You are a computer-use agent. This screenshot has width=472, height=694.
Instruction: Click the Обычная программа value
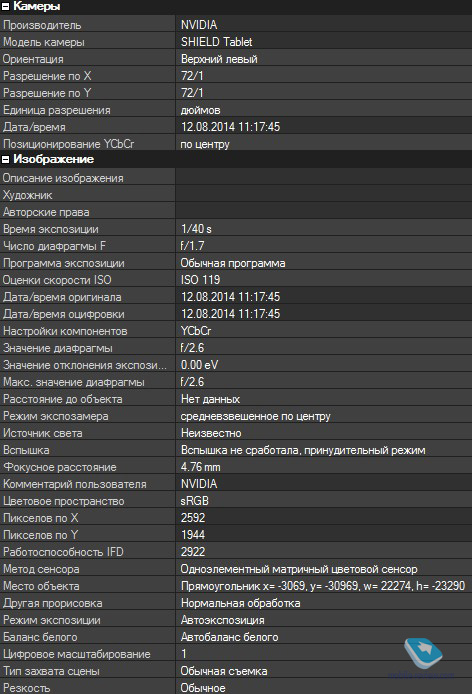point(233,263)
